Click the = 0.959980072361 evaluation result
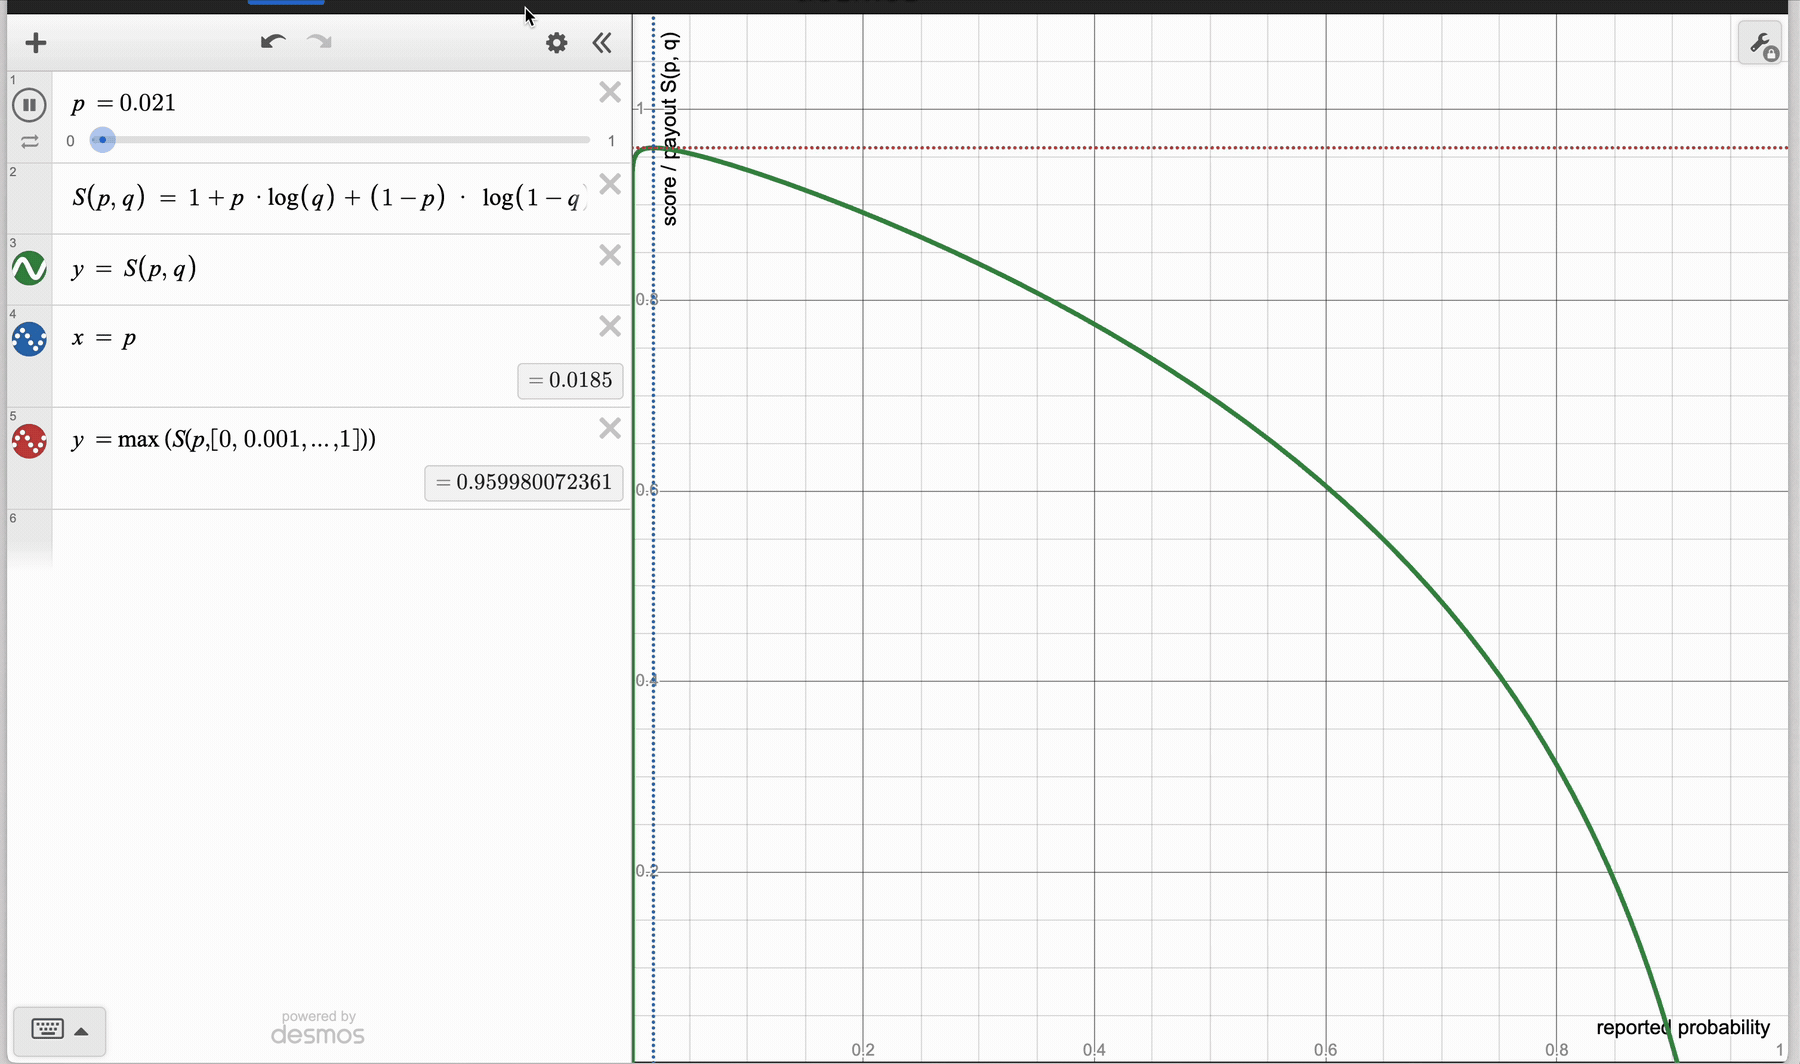 524,482
